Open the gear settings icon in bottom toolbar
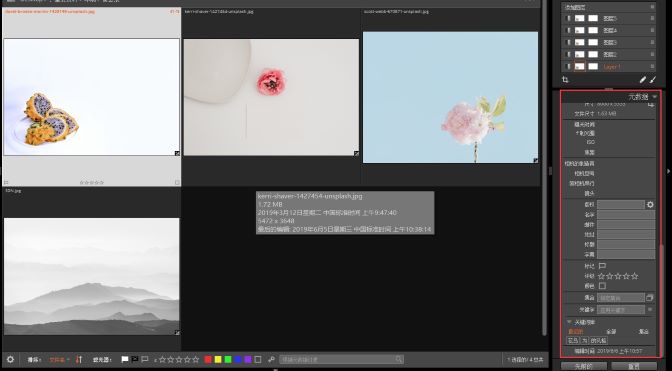Viewport: 672px width, 371px height. click(10, 359)
